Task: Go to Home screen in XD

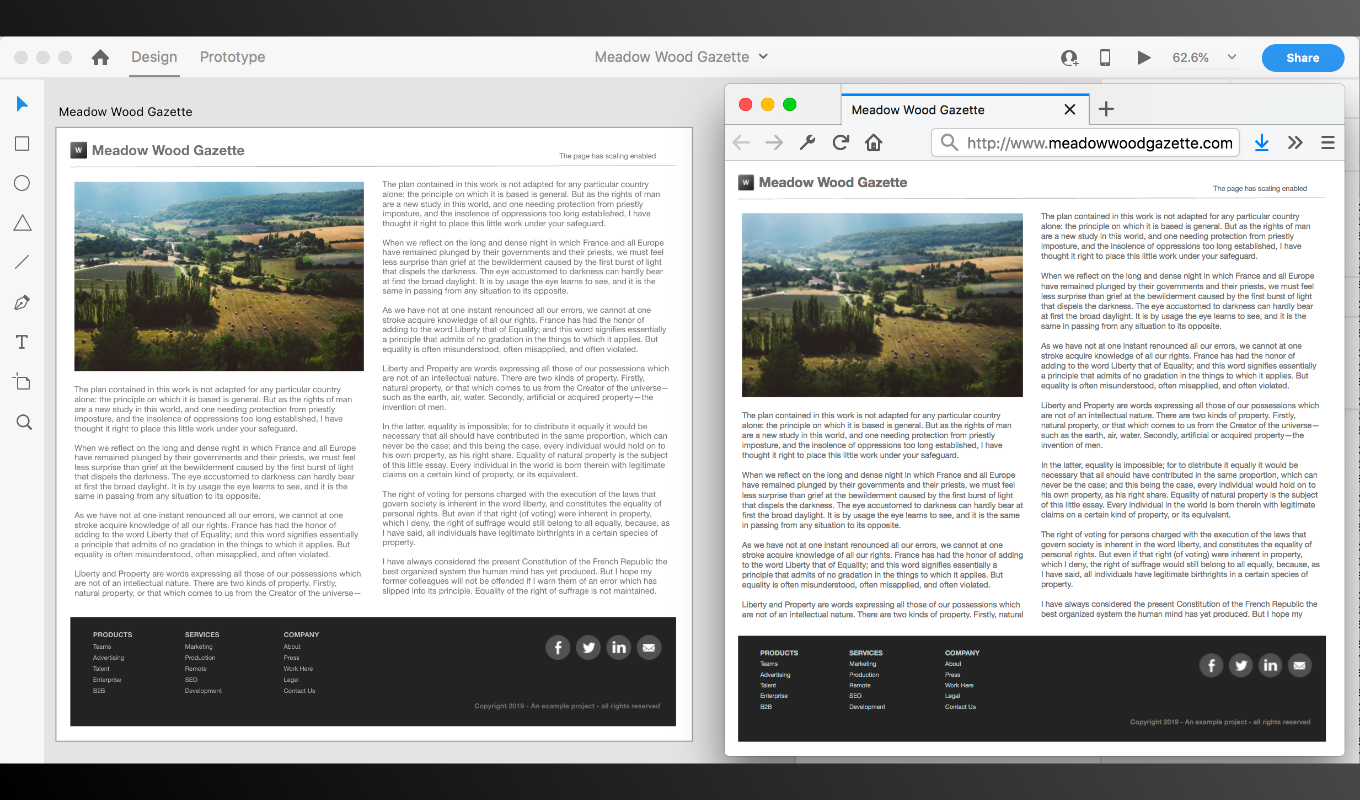Action: (x=100, y=58)
